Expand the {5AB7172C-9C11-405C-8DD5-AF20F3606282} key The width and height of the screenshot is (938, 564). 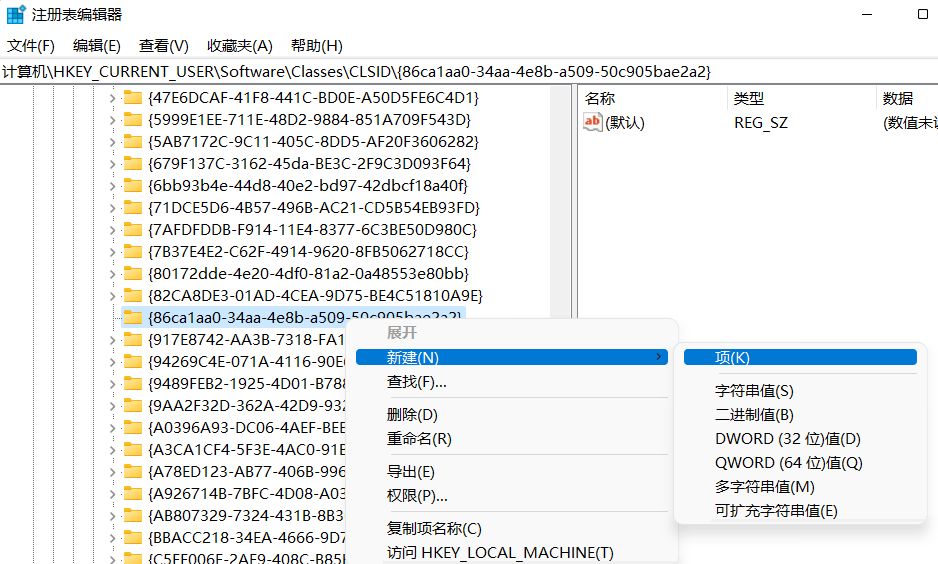(x=112, y=142)
